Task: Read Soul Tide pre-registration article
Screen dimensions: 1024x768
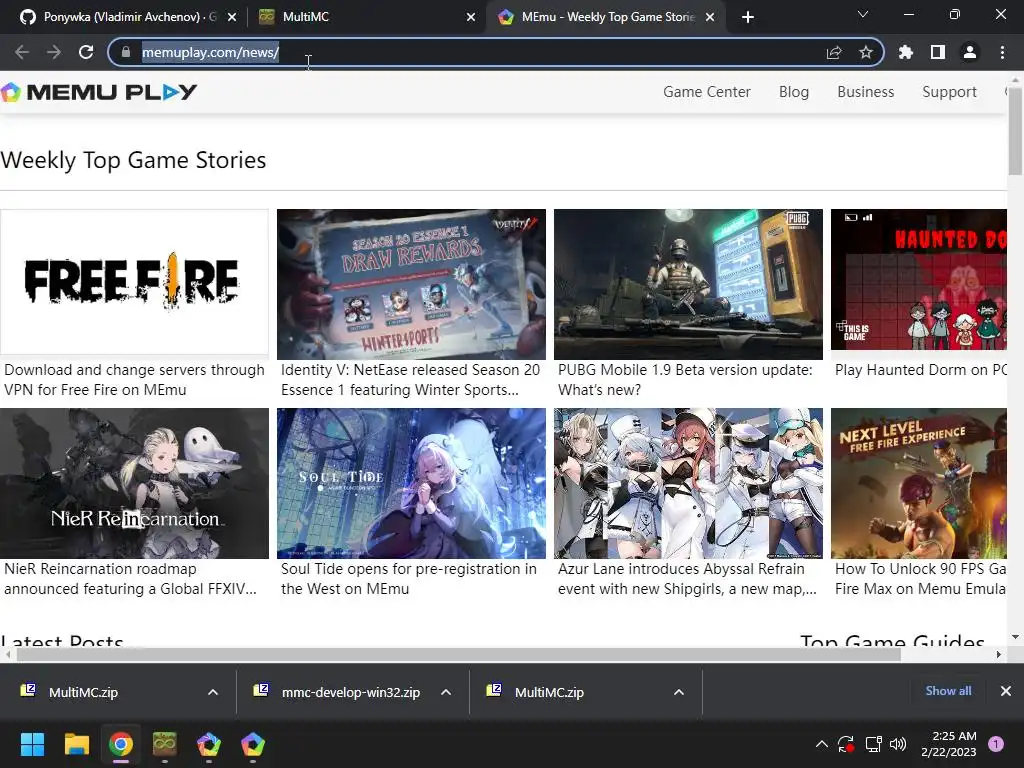Action: point(409,579)
